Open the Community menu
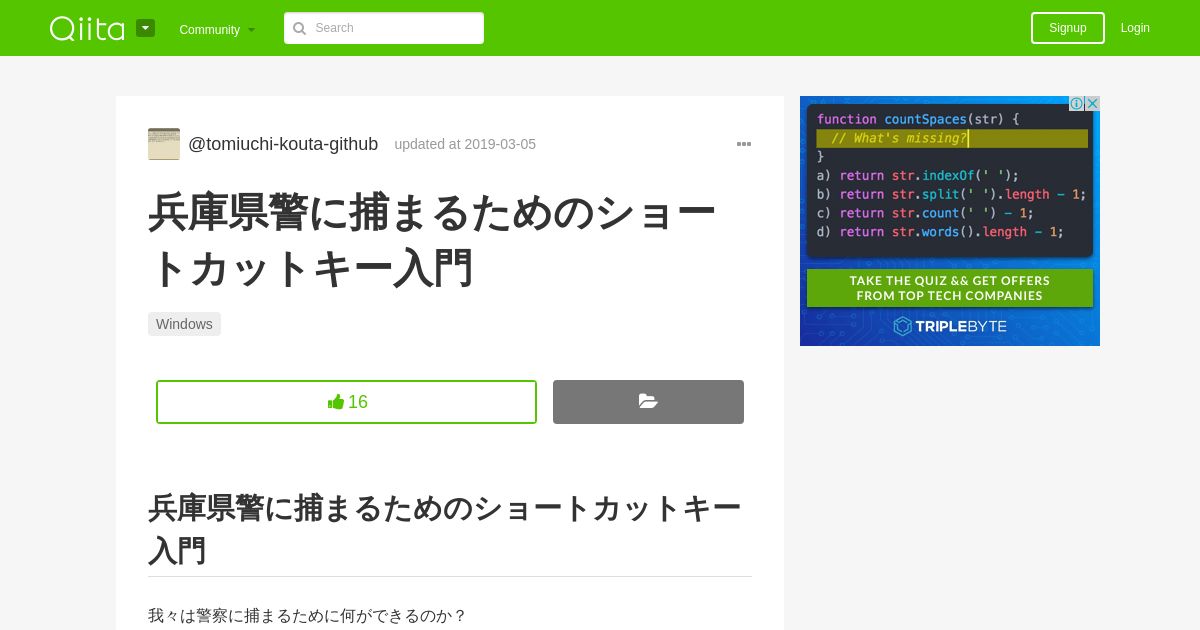 coord(217,29)
